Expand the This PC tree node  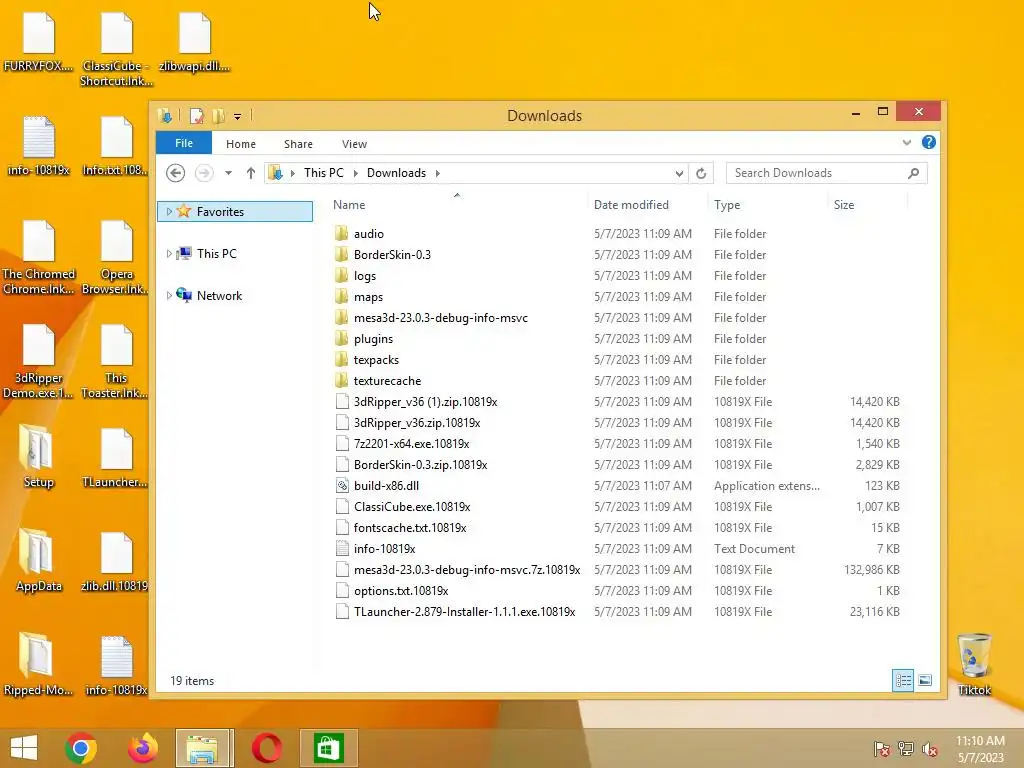click(x=169, y=253)
